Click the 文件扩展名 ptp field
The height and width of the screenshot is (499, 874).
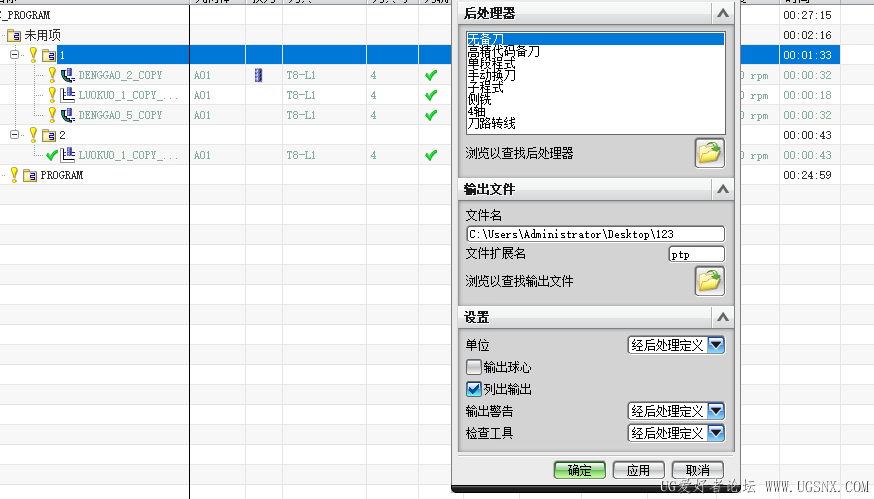(697, 254)
